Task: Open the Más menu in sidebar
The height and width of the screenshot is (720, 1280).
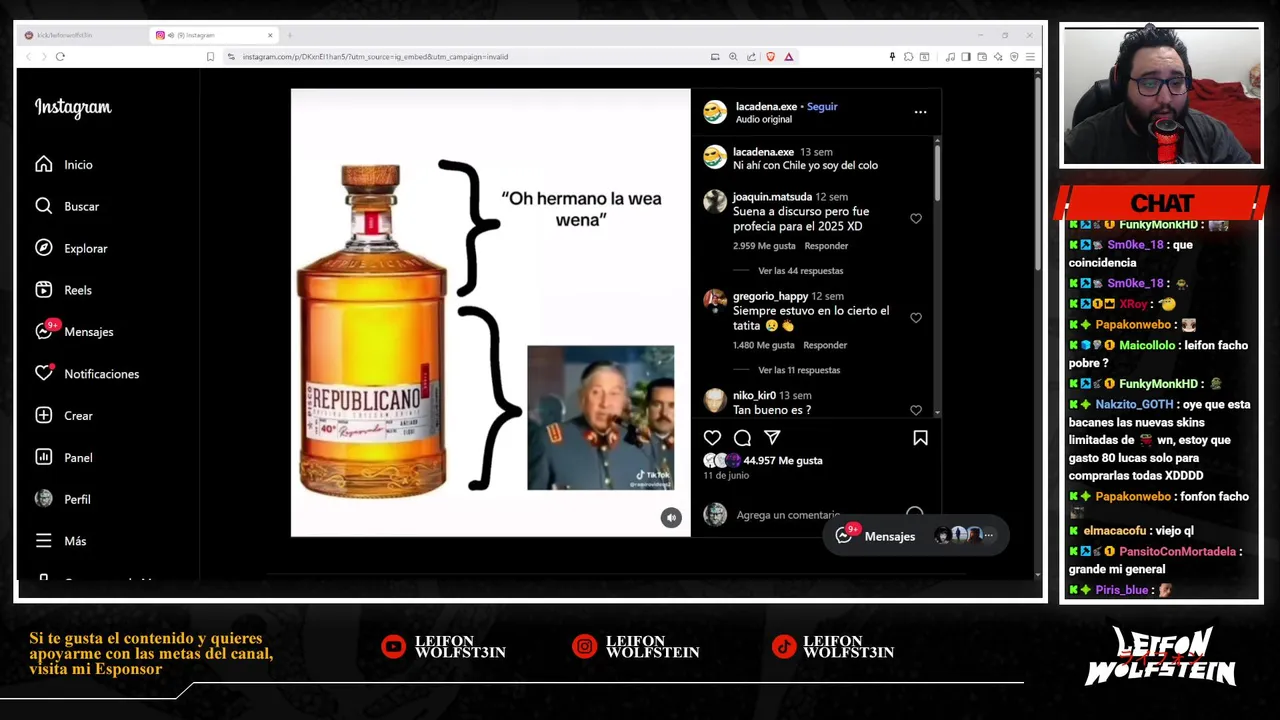Action: pyautogui.click(x=60, y=541)
